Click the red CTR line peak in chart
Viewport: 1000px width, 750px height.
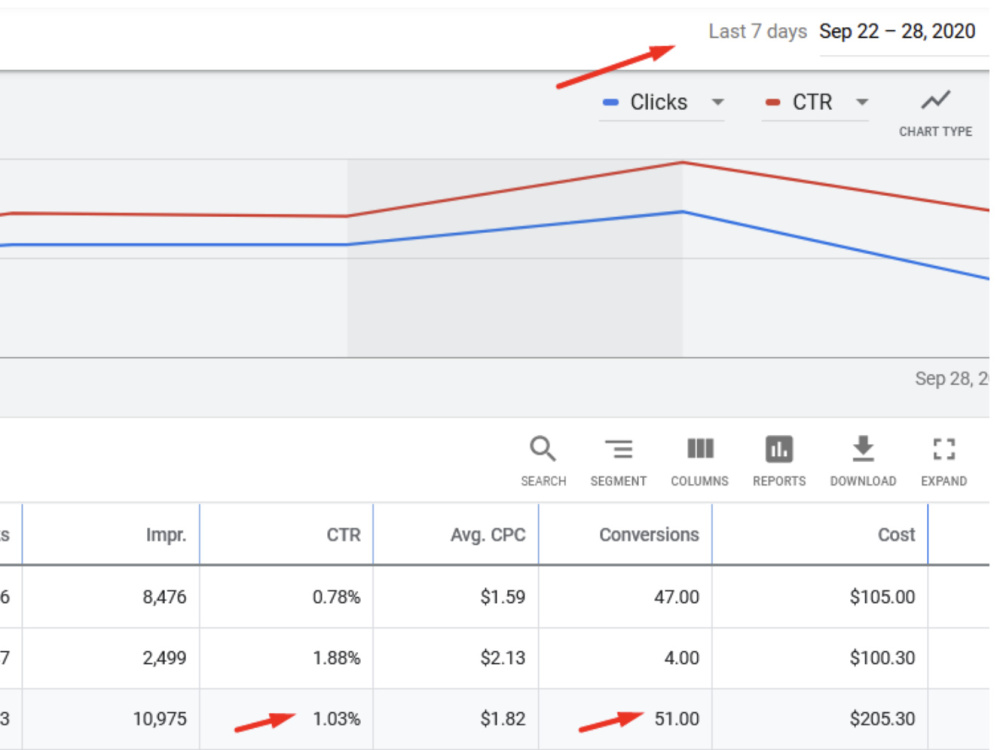pos(682,163)
